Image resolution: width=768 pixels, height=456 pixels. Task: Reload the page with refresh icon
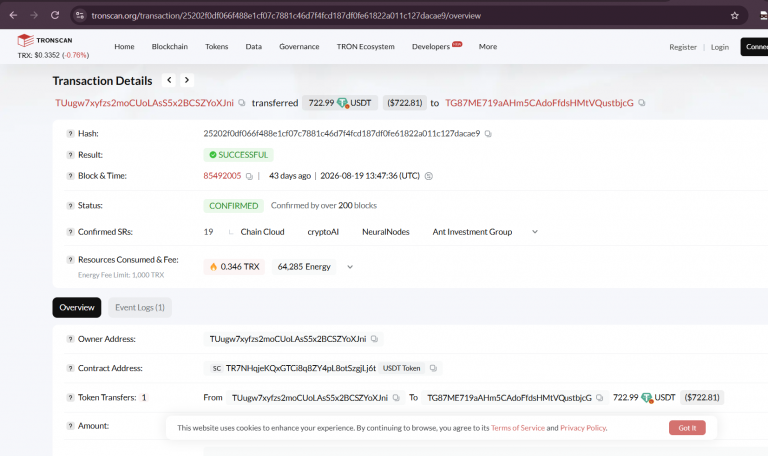coord(55,15)
